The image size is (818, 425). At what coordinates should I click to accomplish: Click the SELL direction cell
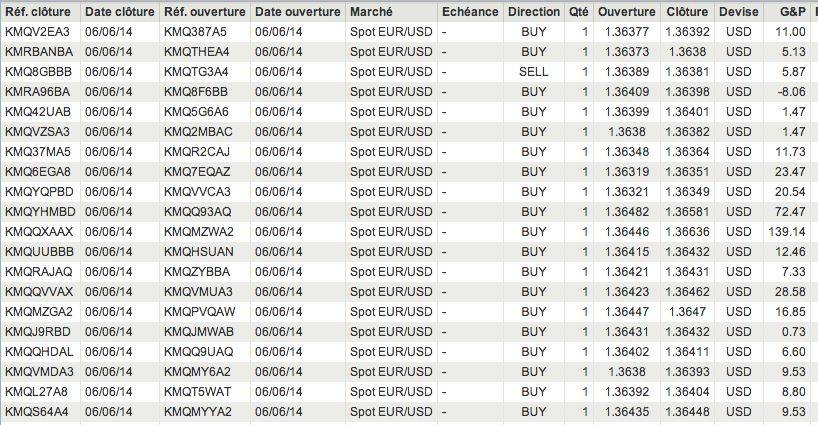pyautogui.click(x=534, y=72)
